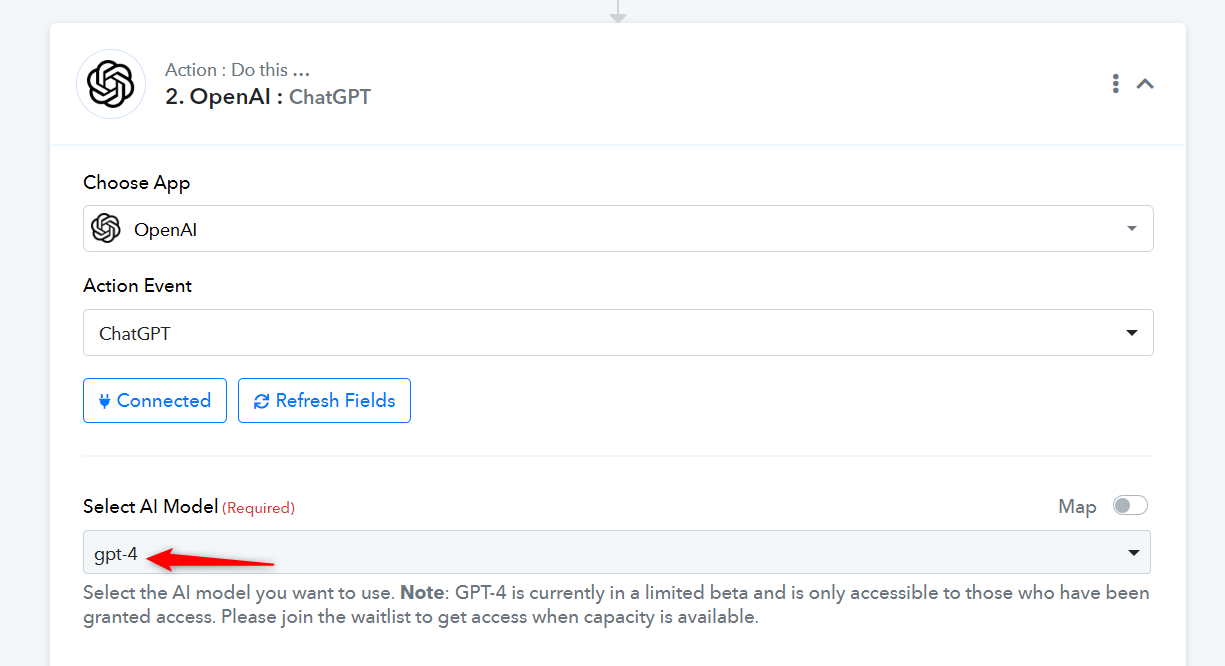Open the three-dot options menu
Screen dimensions: 1225x666
[1115, 84]
